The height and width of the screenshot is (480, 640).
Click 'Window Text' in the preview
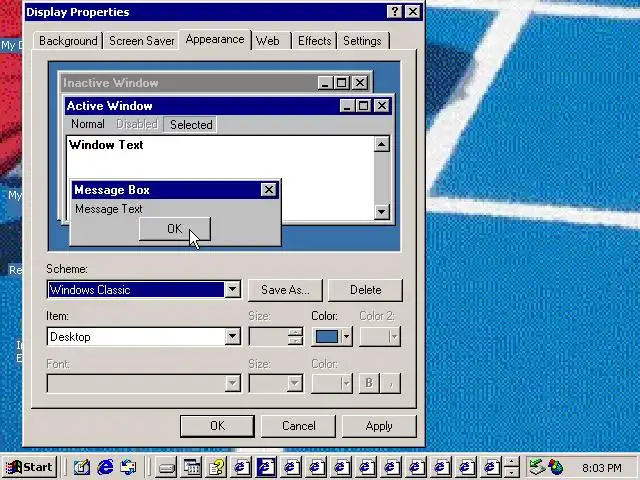point(106,145)
